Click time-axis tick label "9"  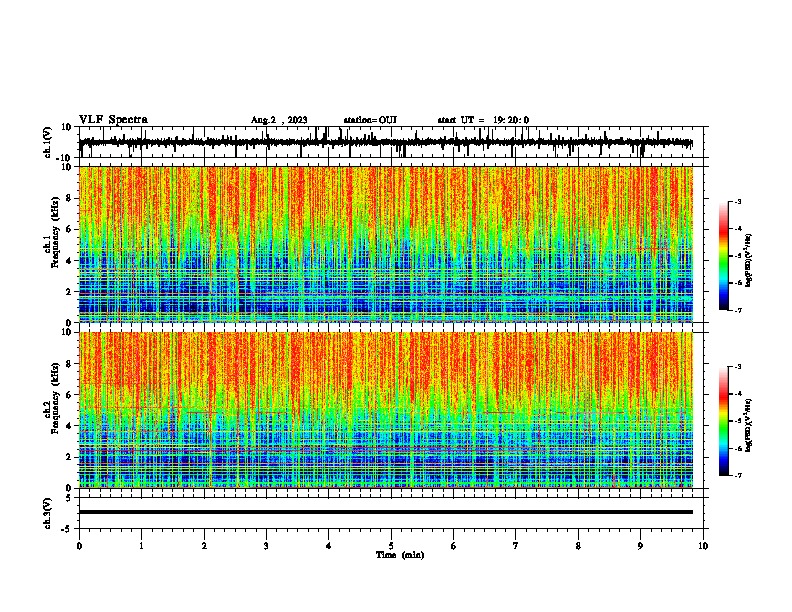[x=640, y=546]
